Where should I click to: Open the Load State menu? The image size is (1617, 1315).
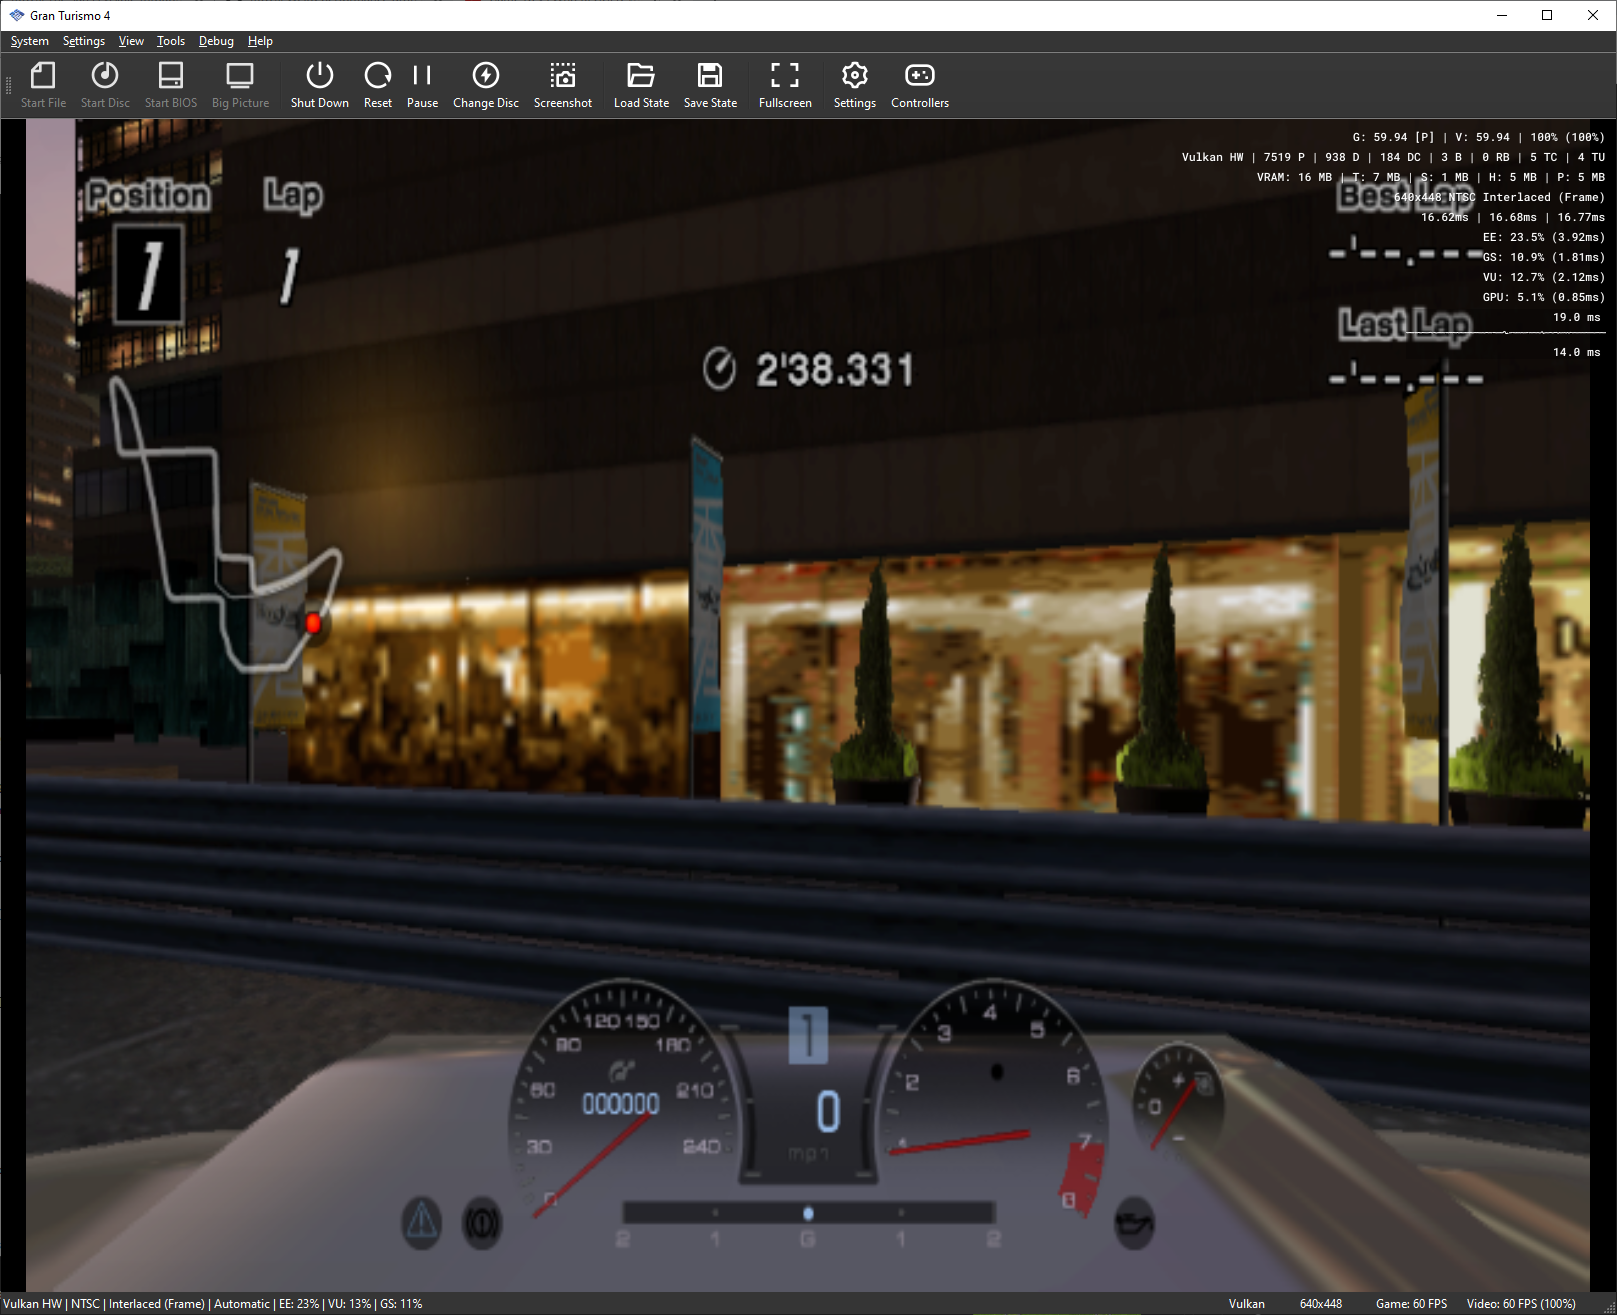tap(641, 85)
